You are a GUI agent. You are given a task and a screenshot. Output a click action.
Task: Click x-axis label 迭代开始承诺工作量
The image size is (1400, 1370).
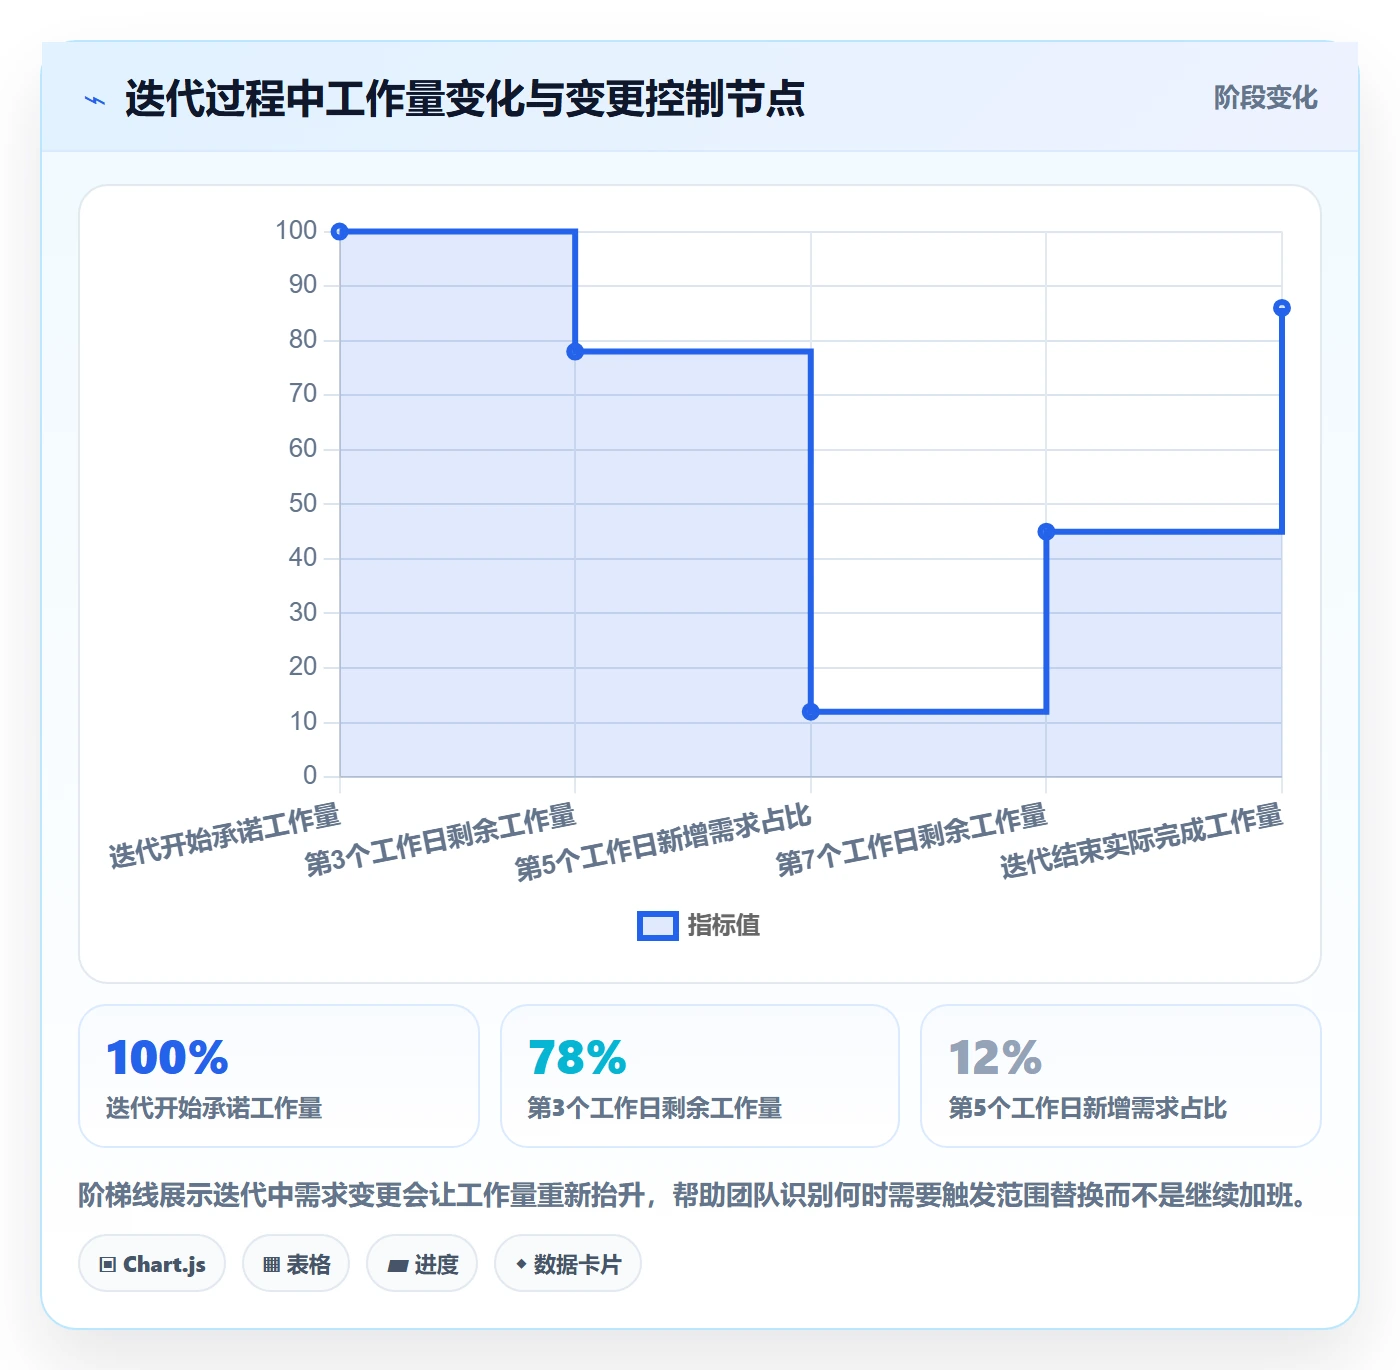tap(225, 836)
